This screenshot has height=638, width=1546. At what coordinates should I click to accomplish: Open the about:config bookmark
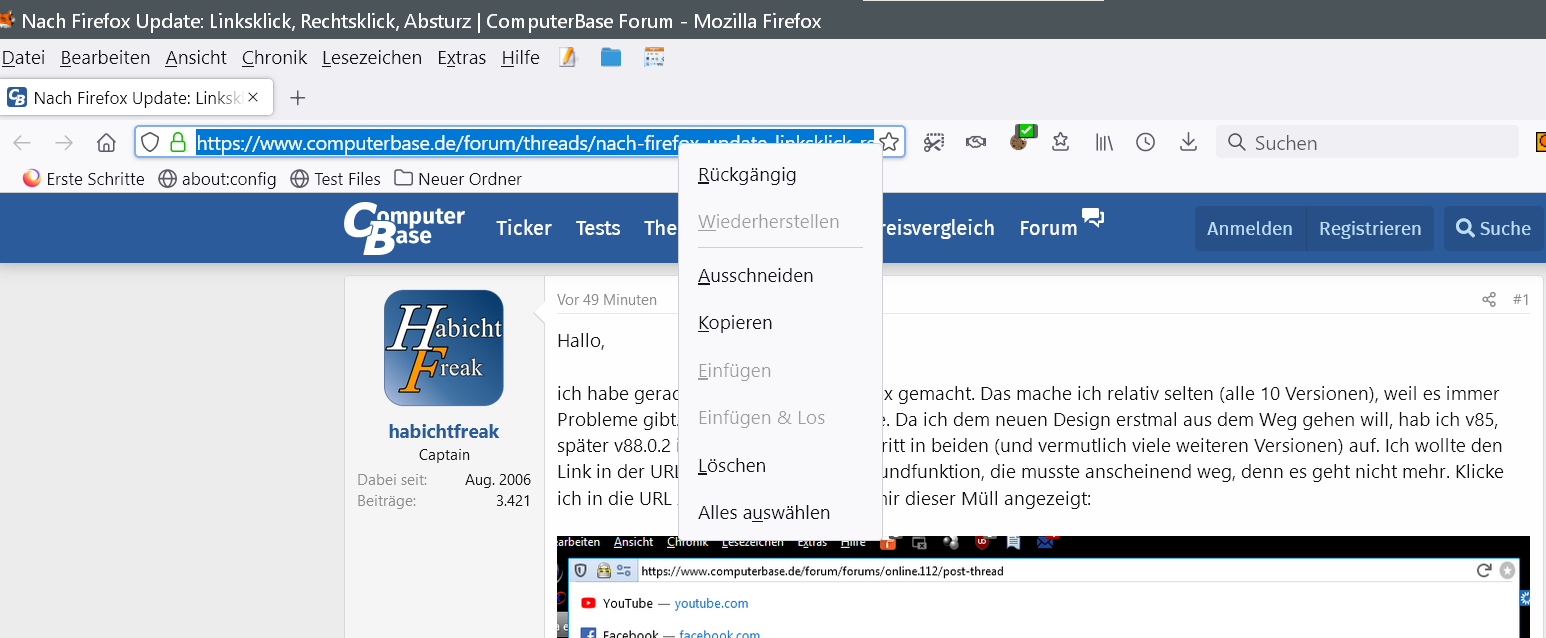(x=218, y=179)
